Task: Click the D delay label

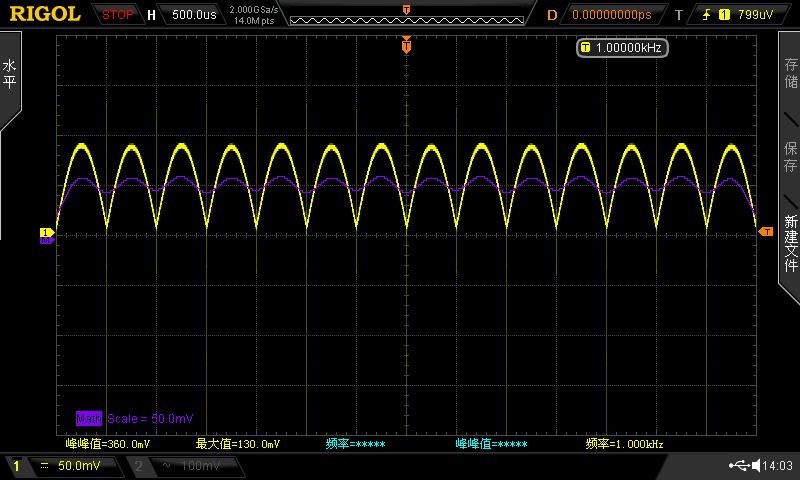Action: [x=552, y=15]
